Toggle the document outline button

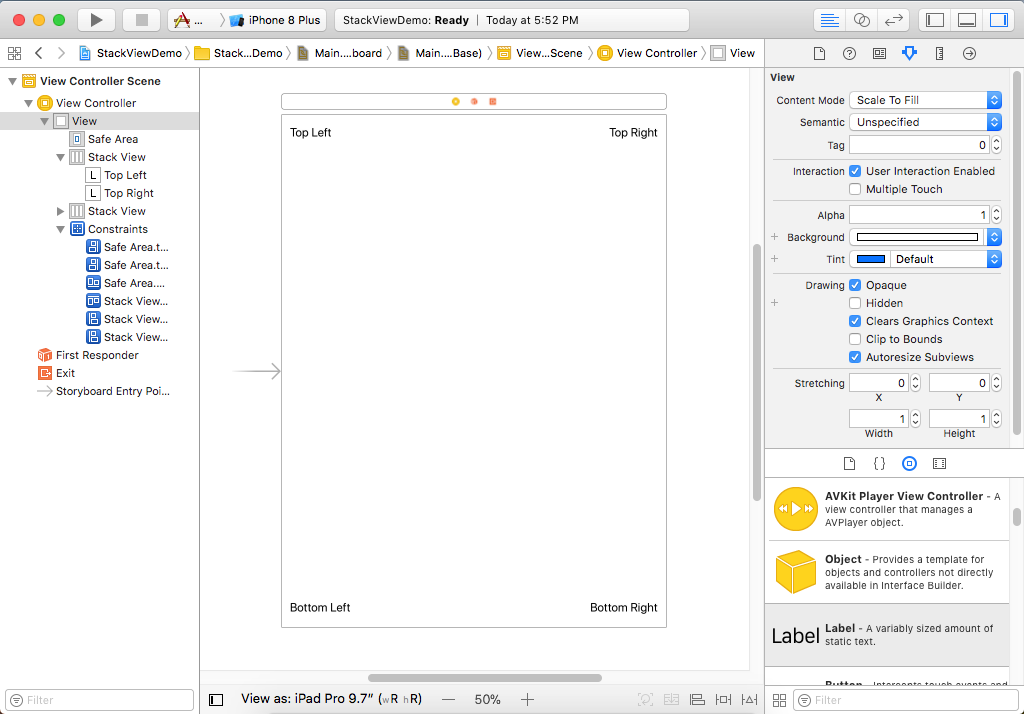(x=216, y=700)
